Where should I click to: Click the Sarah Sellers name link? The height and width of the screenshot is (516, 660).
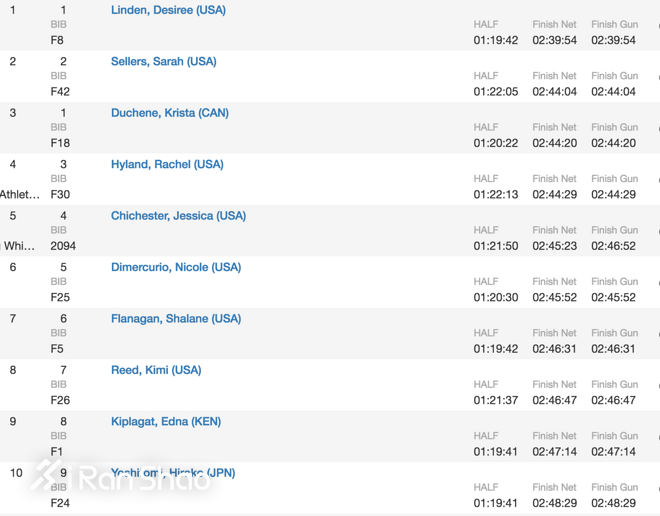[163, 61]
